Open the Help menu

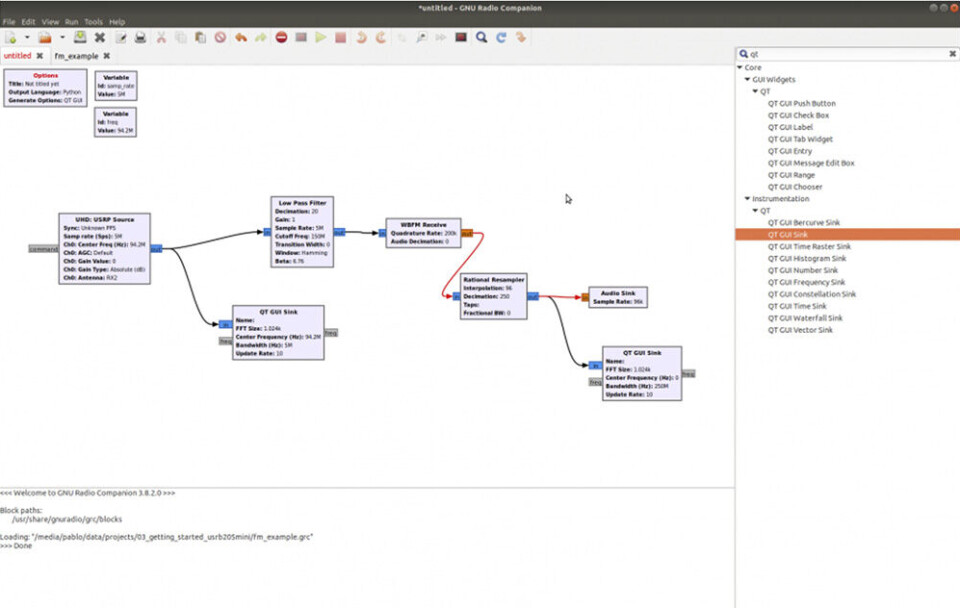[117, 21]
